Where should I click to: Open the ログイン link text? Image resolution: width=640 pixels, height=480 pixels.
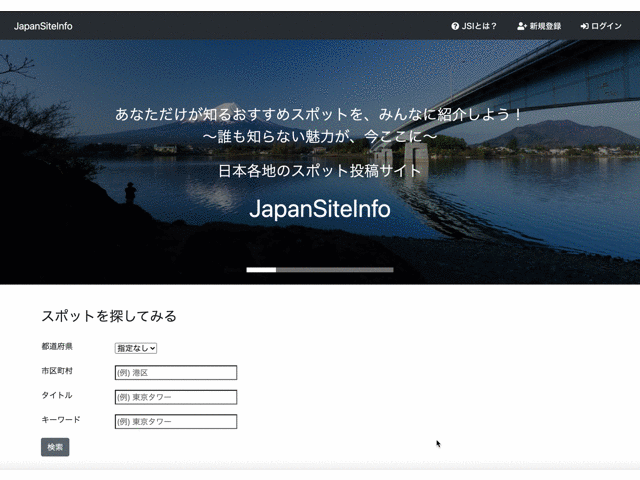click(x=606, y=26)
